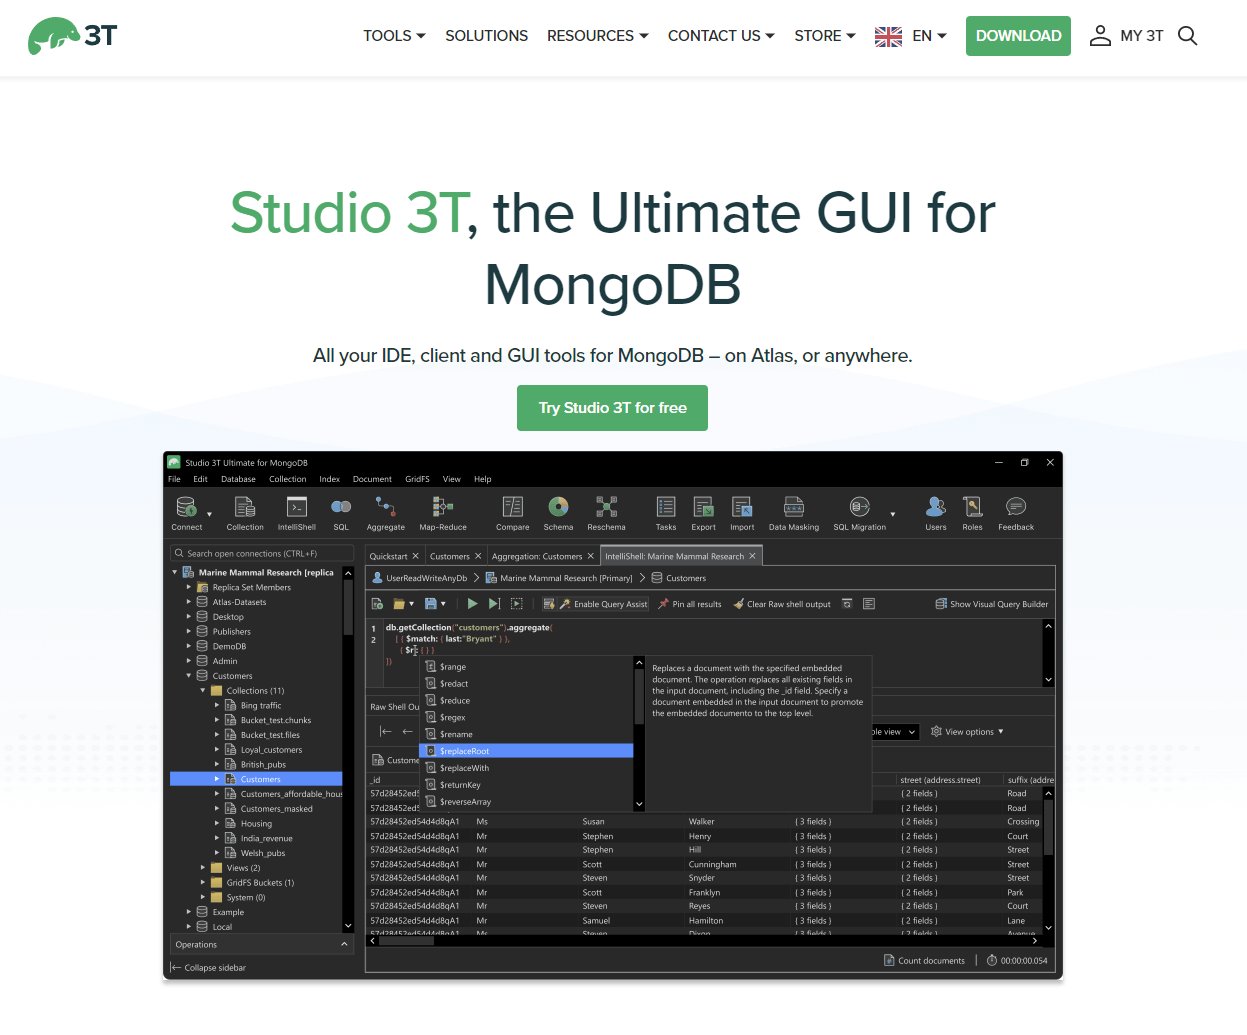
Task: Click the save script floppy disk icon
Action: [x=431, y=604]
